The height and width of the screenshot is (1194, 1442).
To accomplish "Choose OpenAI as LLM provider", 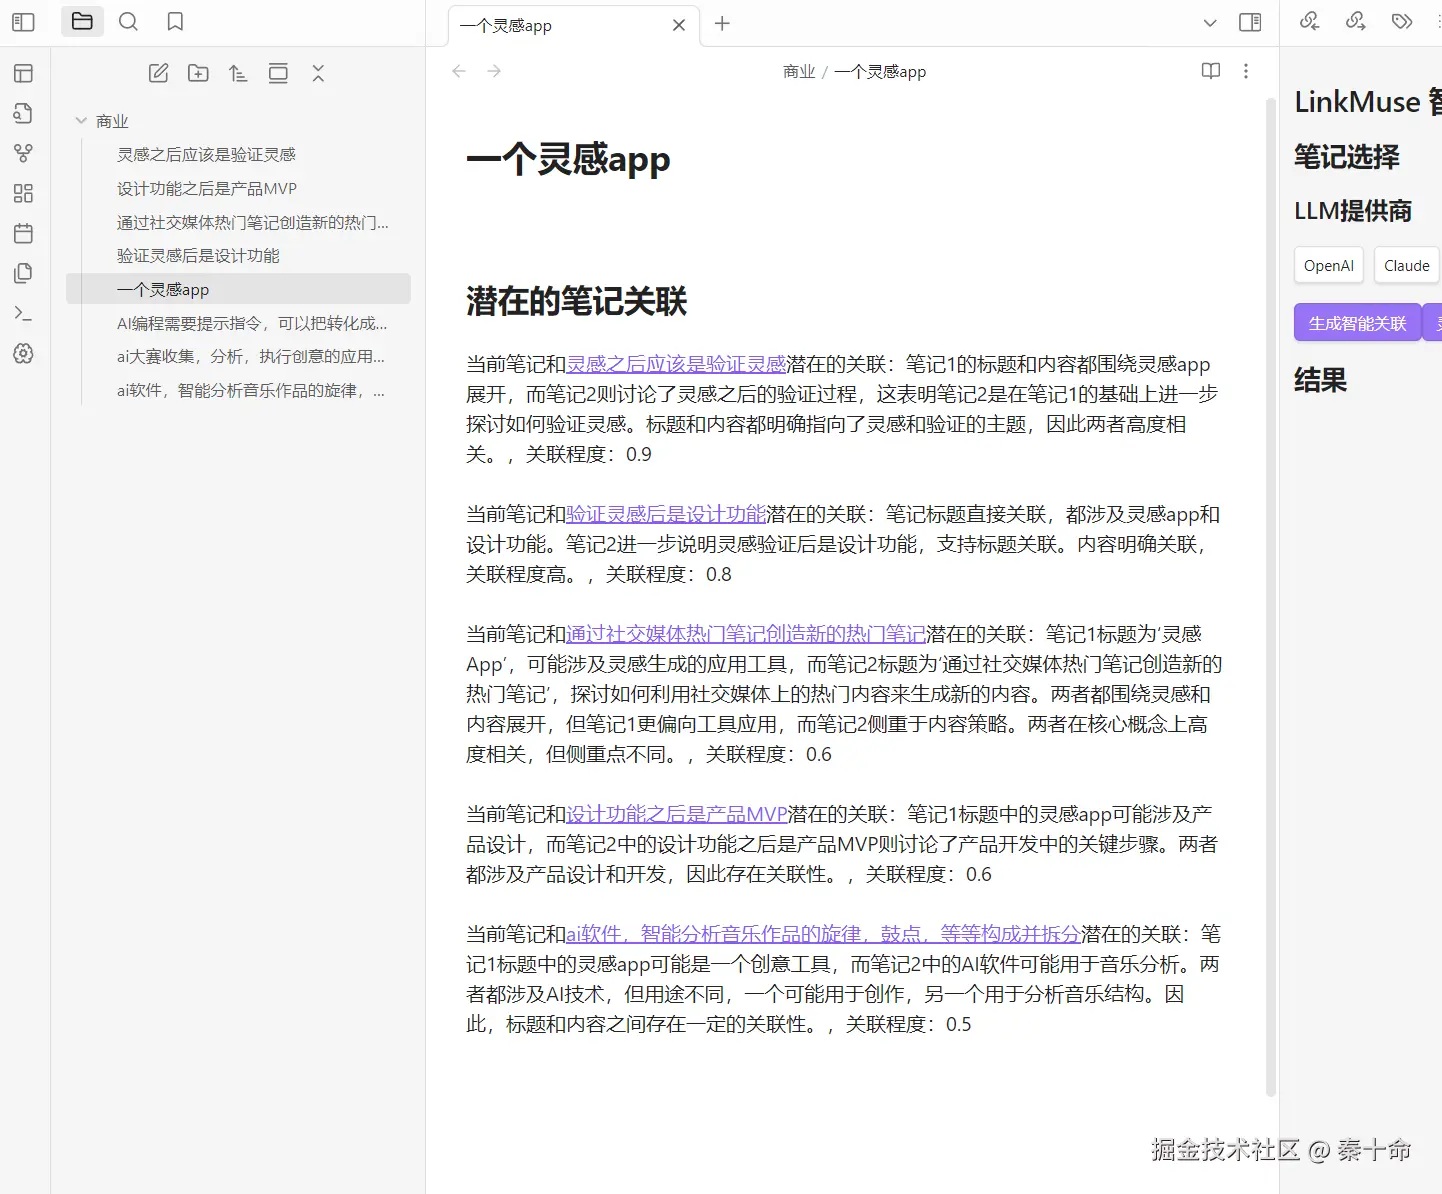I will click(1328, 265).
